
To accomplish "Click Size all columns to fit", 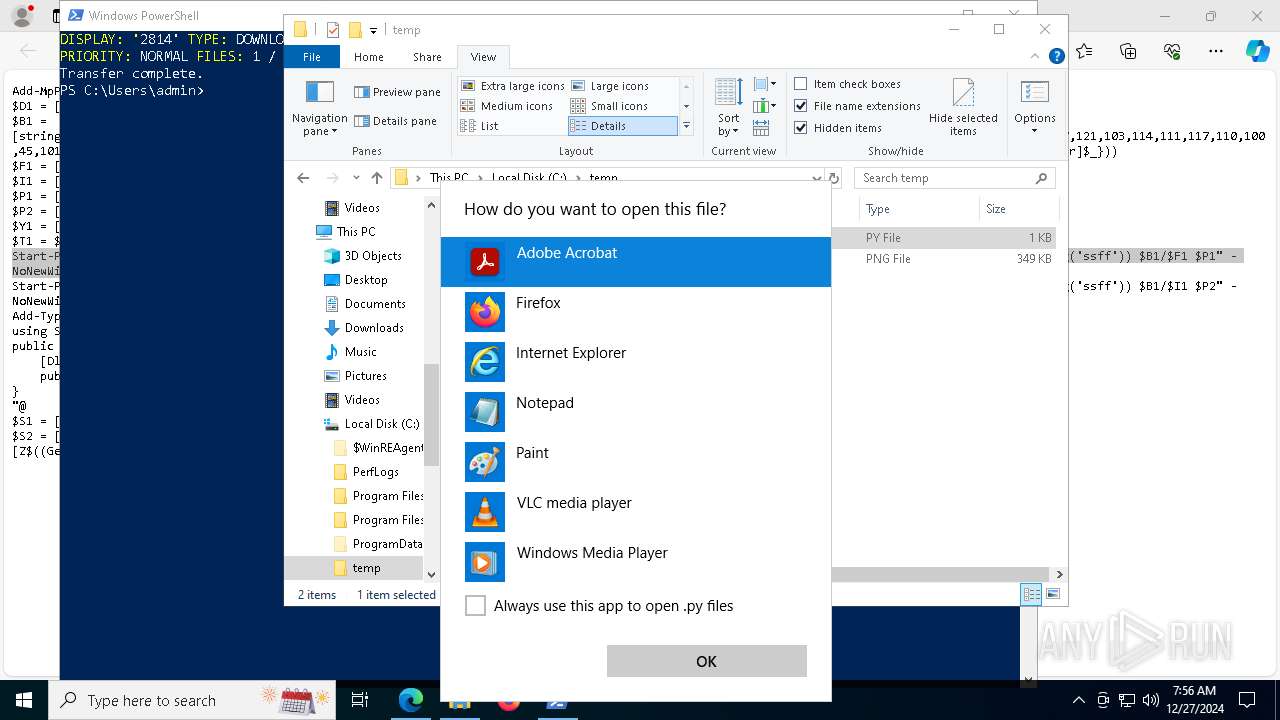I will (761, 127).
